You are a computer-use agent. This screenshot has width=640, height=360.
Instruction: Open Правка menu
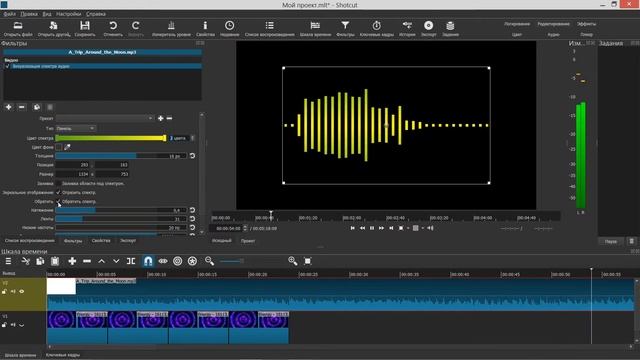[29, 14]
